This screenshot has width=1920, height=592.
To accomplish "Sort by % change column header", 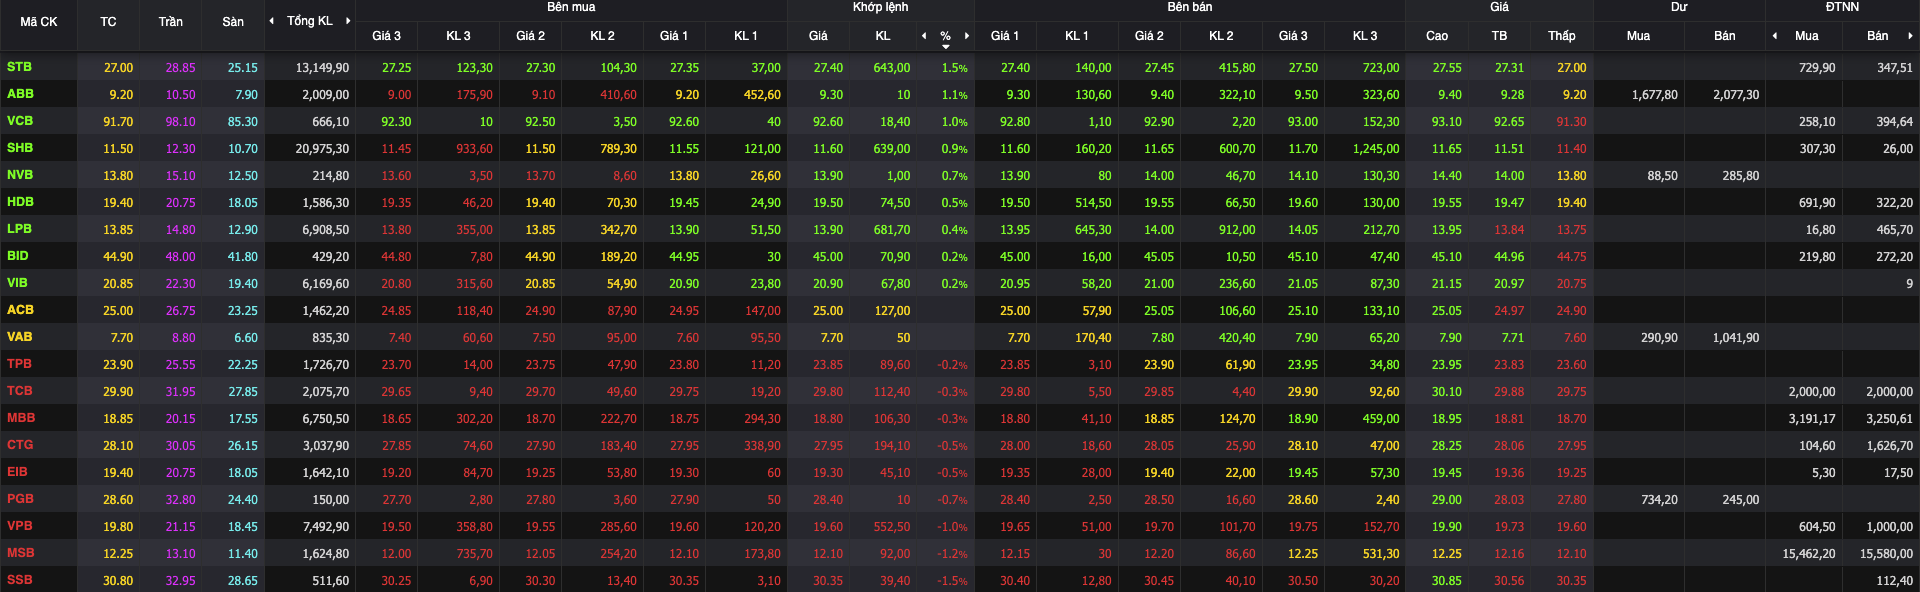I will click(945, 35).
